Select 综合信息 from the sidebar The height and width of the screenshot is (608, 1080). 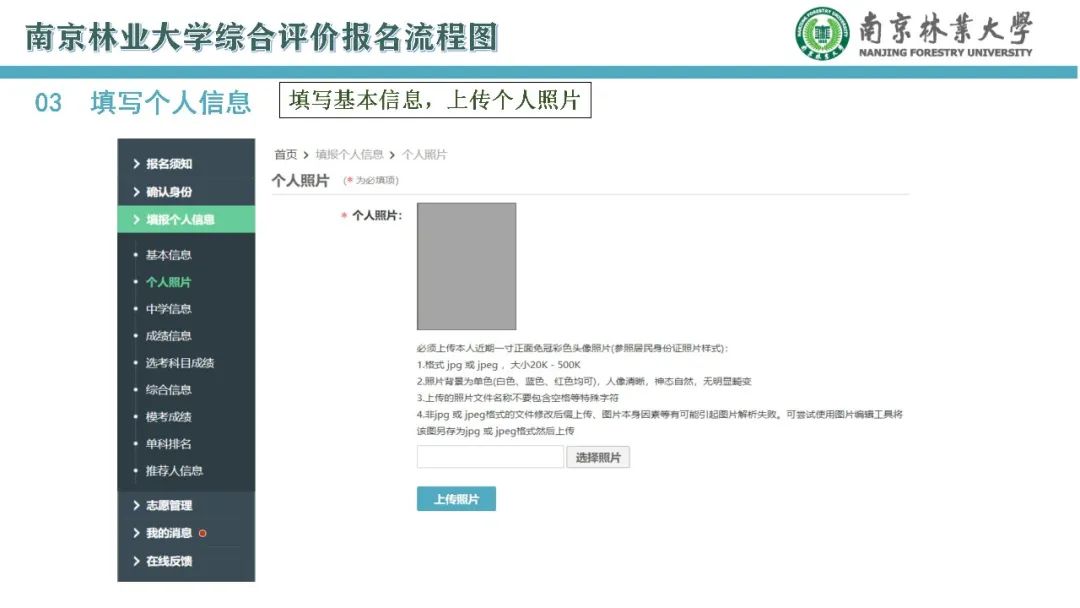[x=168, y=390]
